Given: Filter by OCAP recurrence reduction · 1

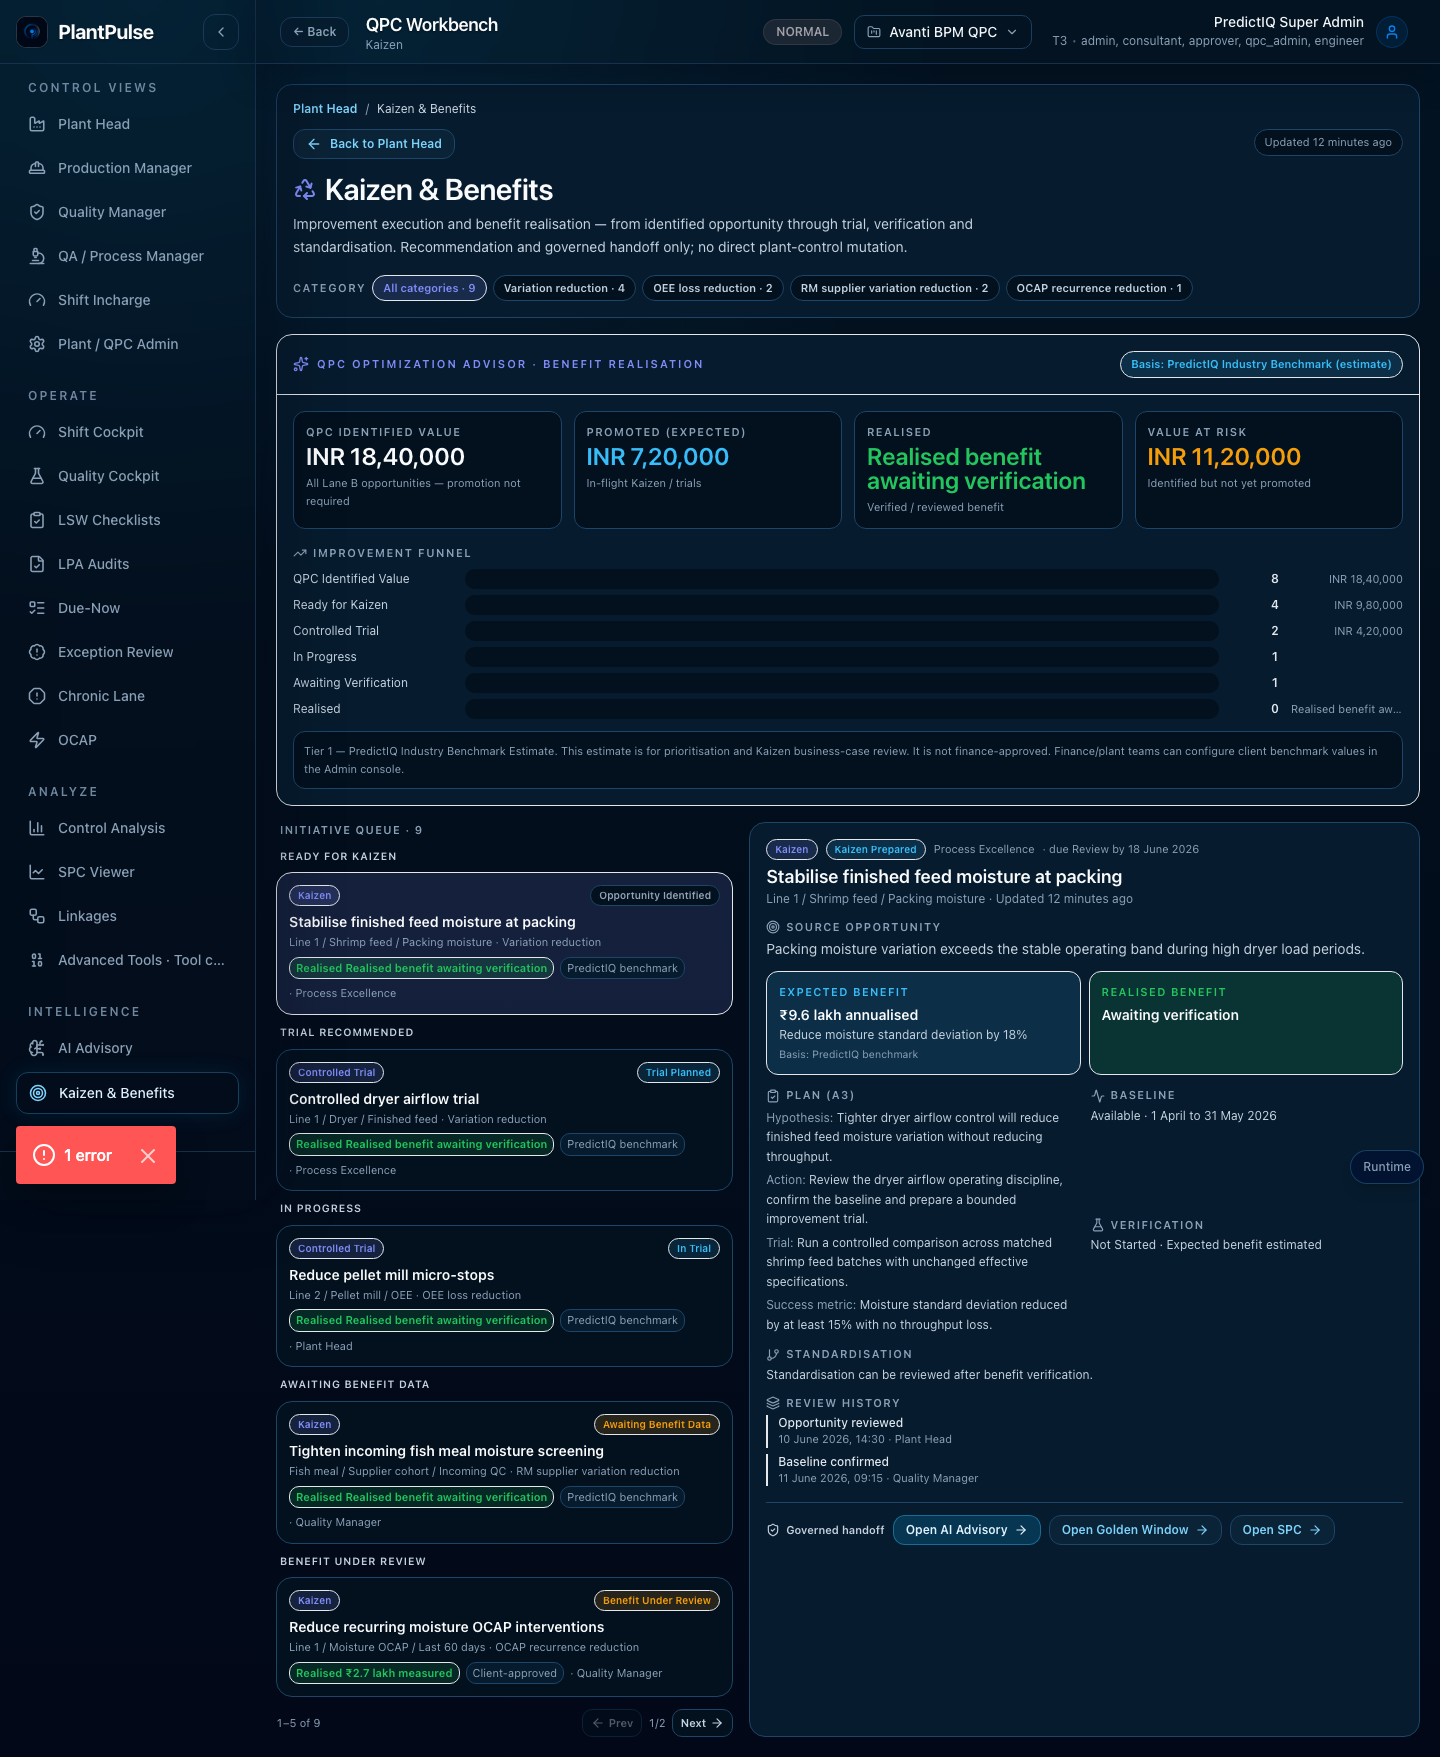Looking at the screenshot, I should [1099, 288].
